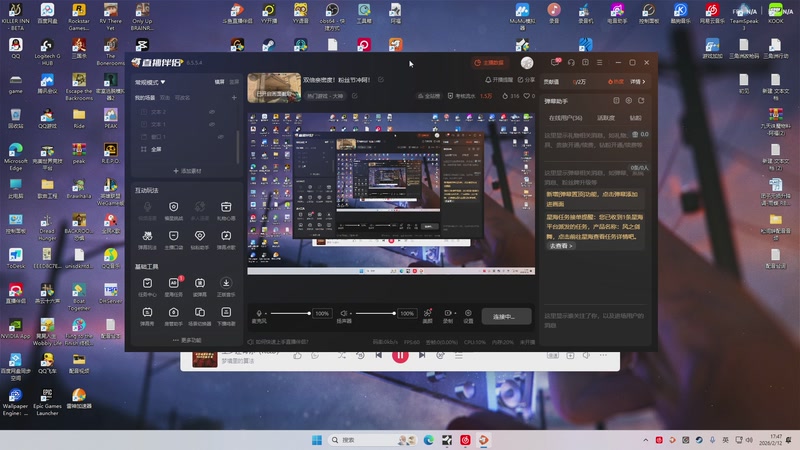Open 设置 next to 录制

(x=468, y=313)
